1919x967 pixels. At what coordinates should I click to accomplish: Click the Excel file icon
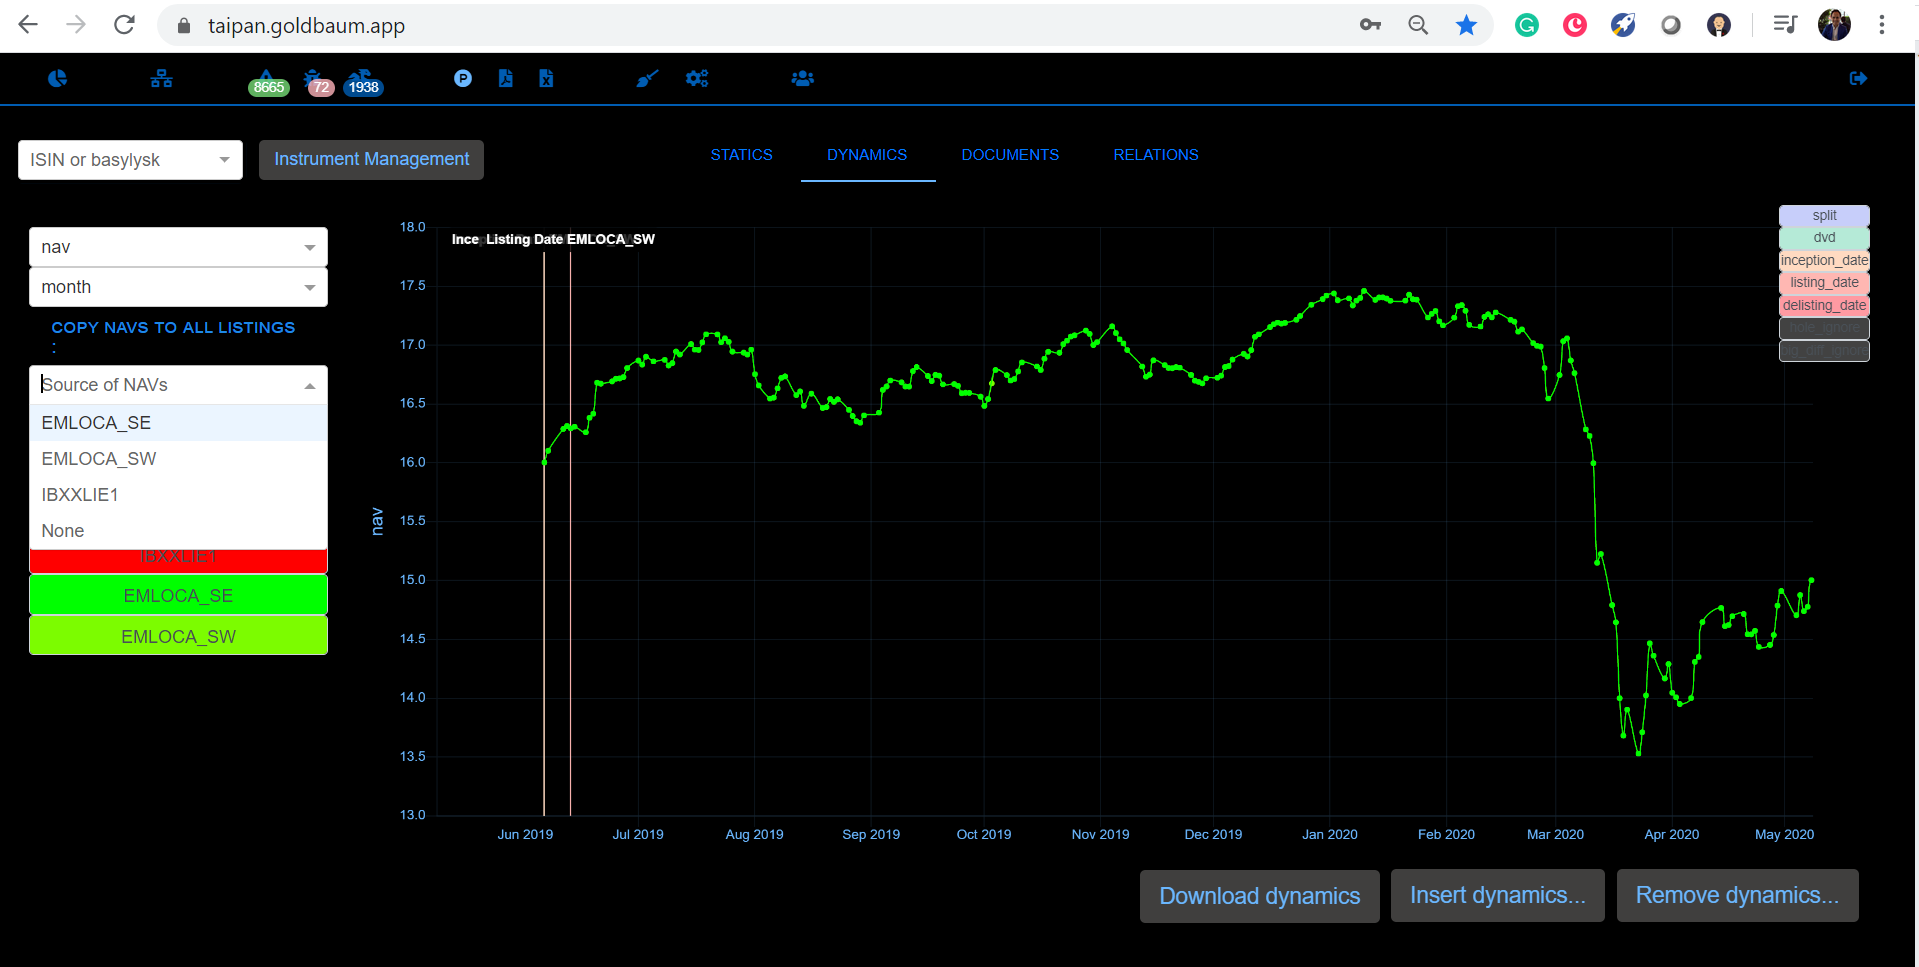click(x=546, y=78)
